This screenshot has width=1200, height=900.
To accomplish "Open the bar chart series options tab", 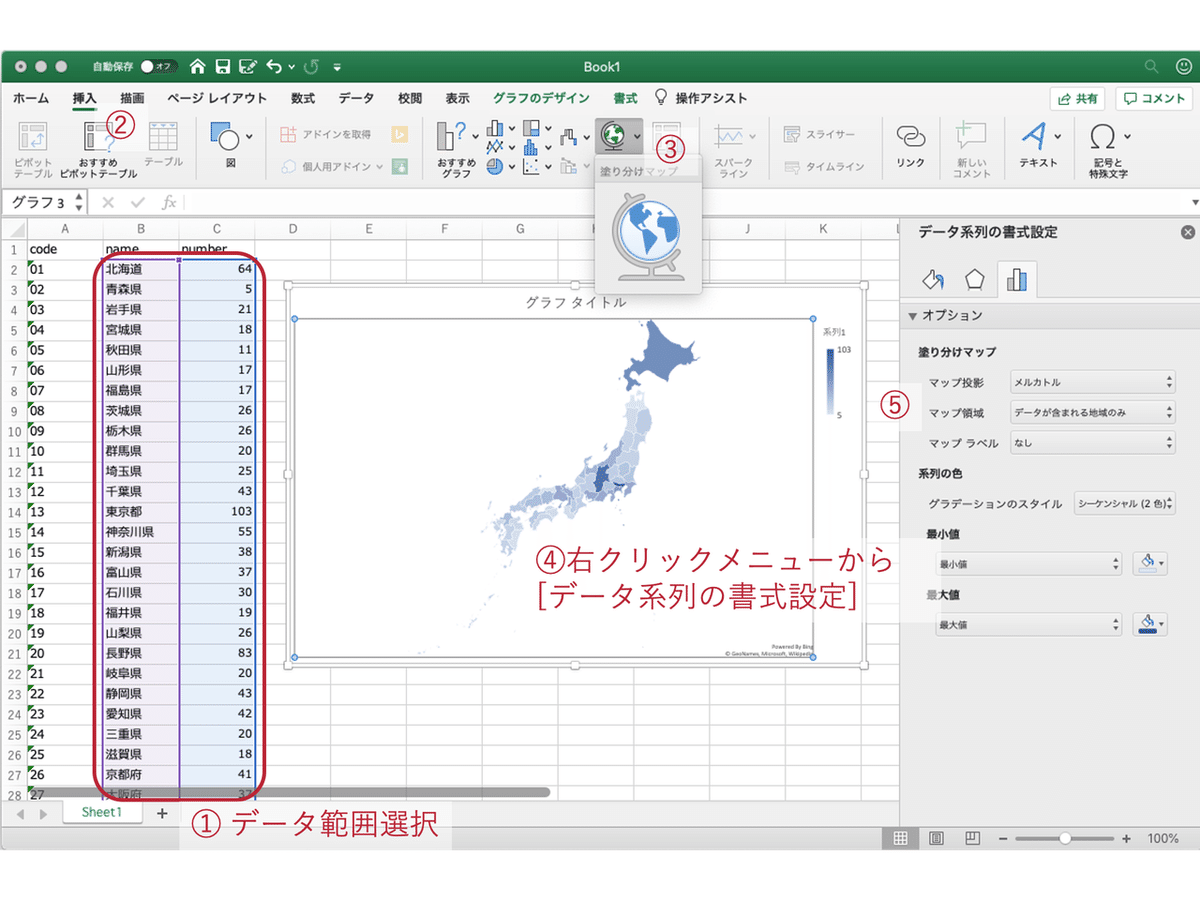I will [x=1017, y=279].
